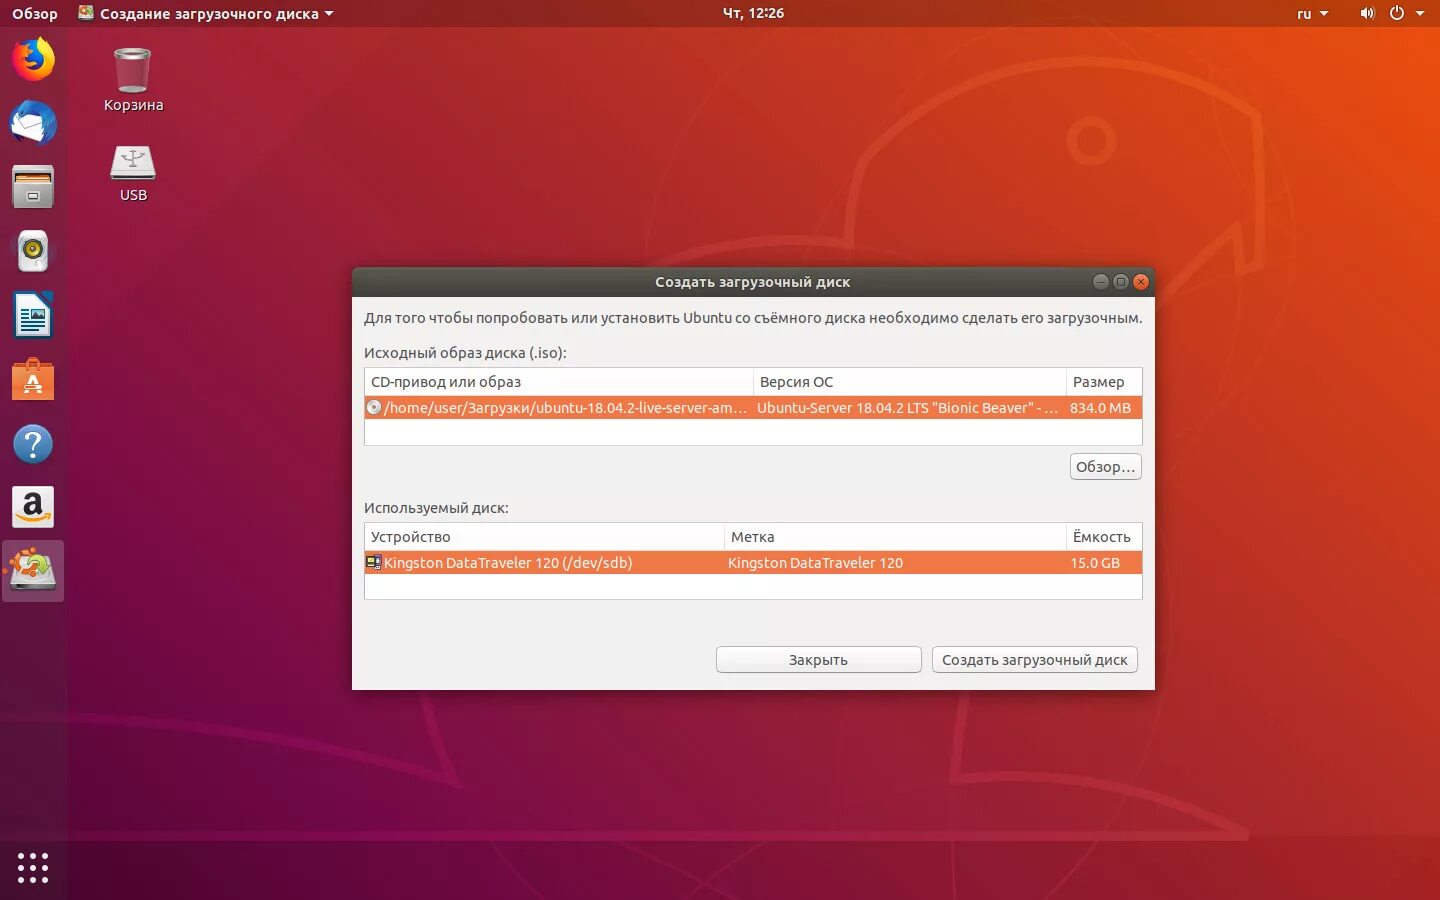Click the Обзор… browse button
1440x900 pixels.
point(1105,467)
